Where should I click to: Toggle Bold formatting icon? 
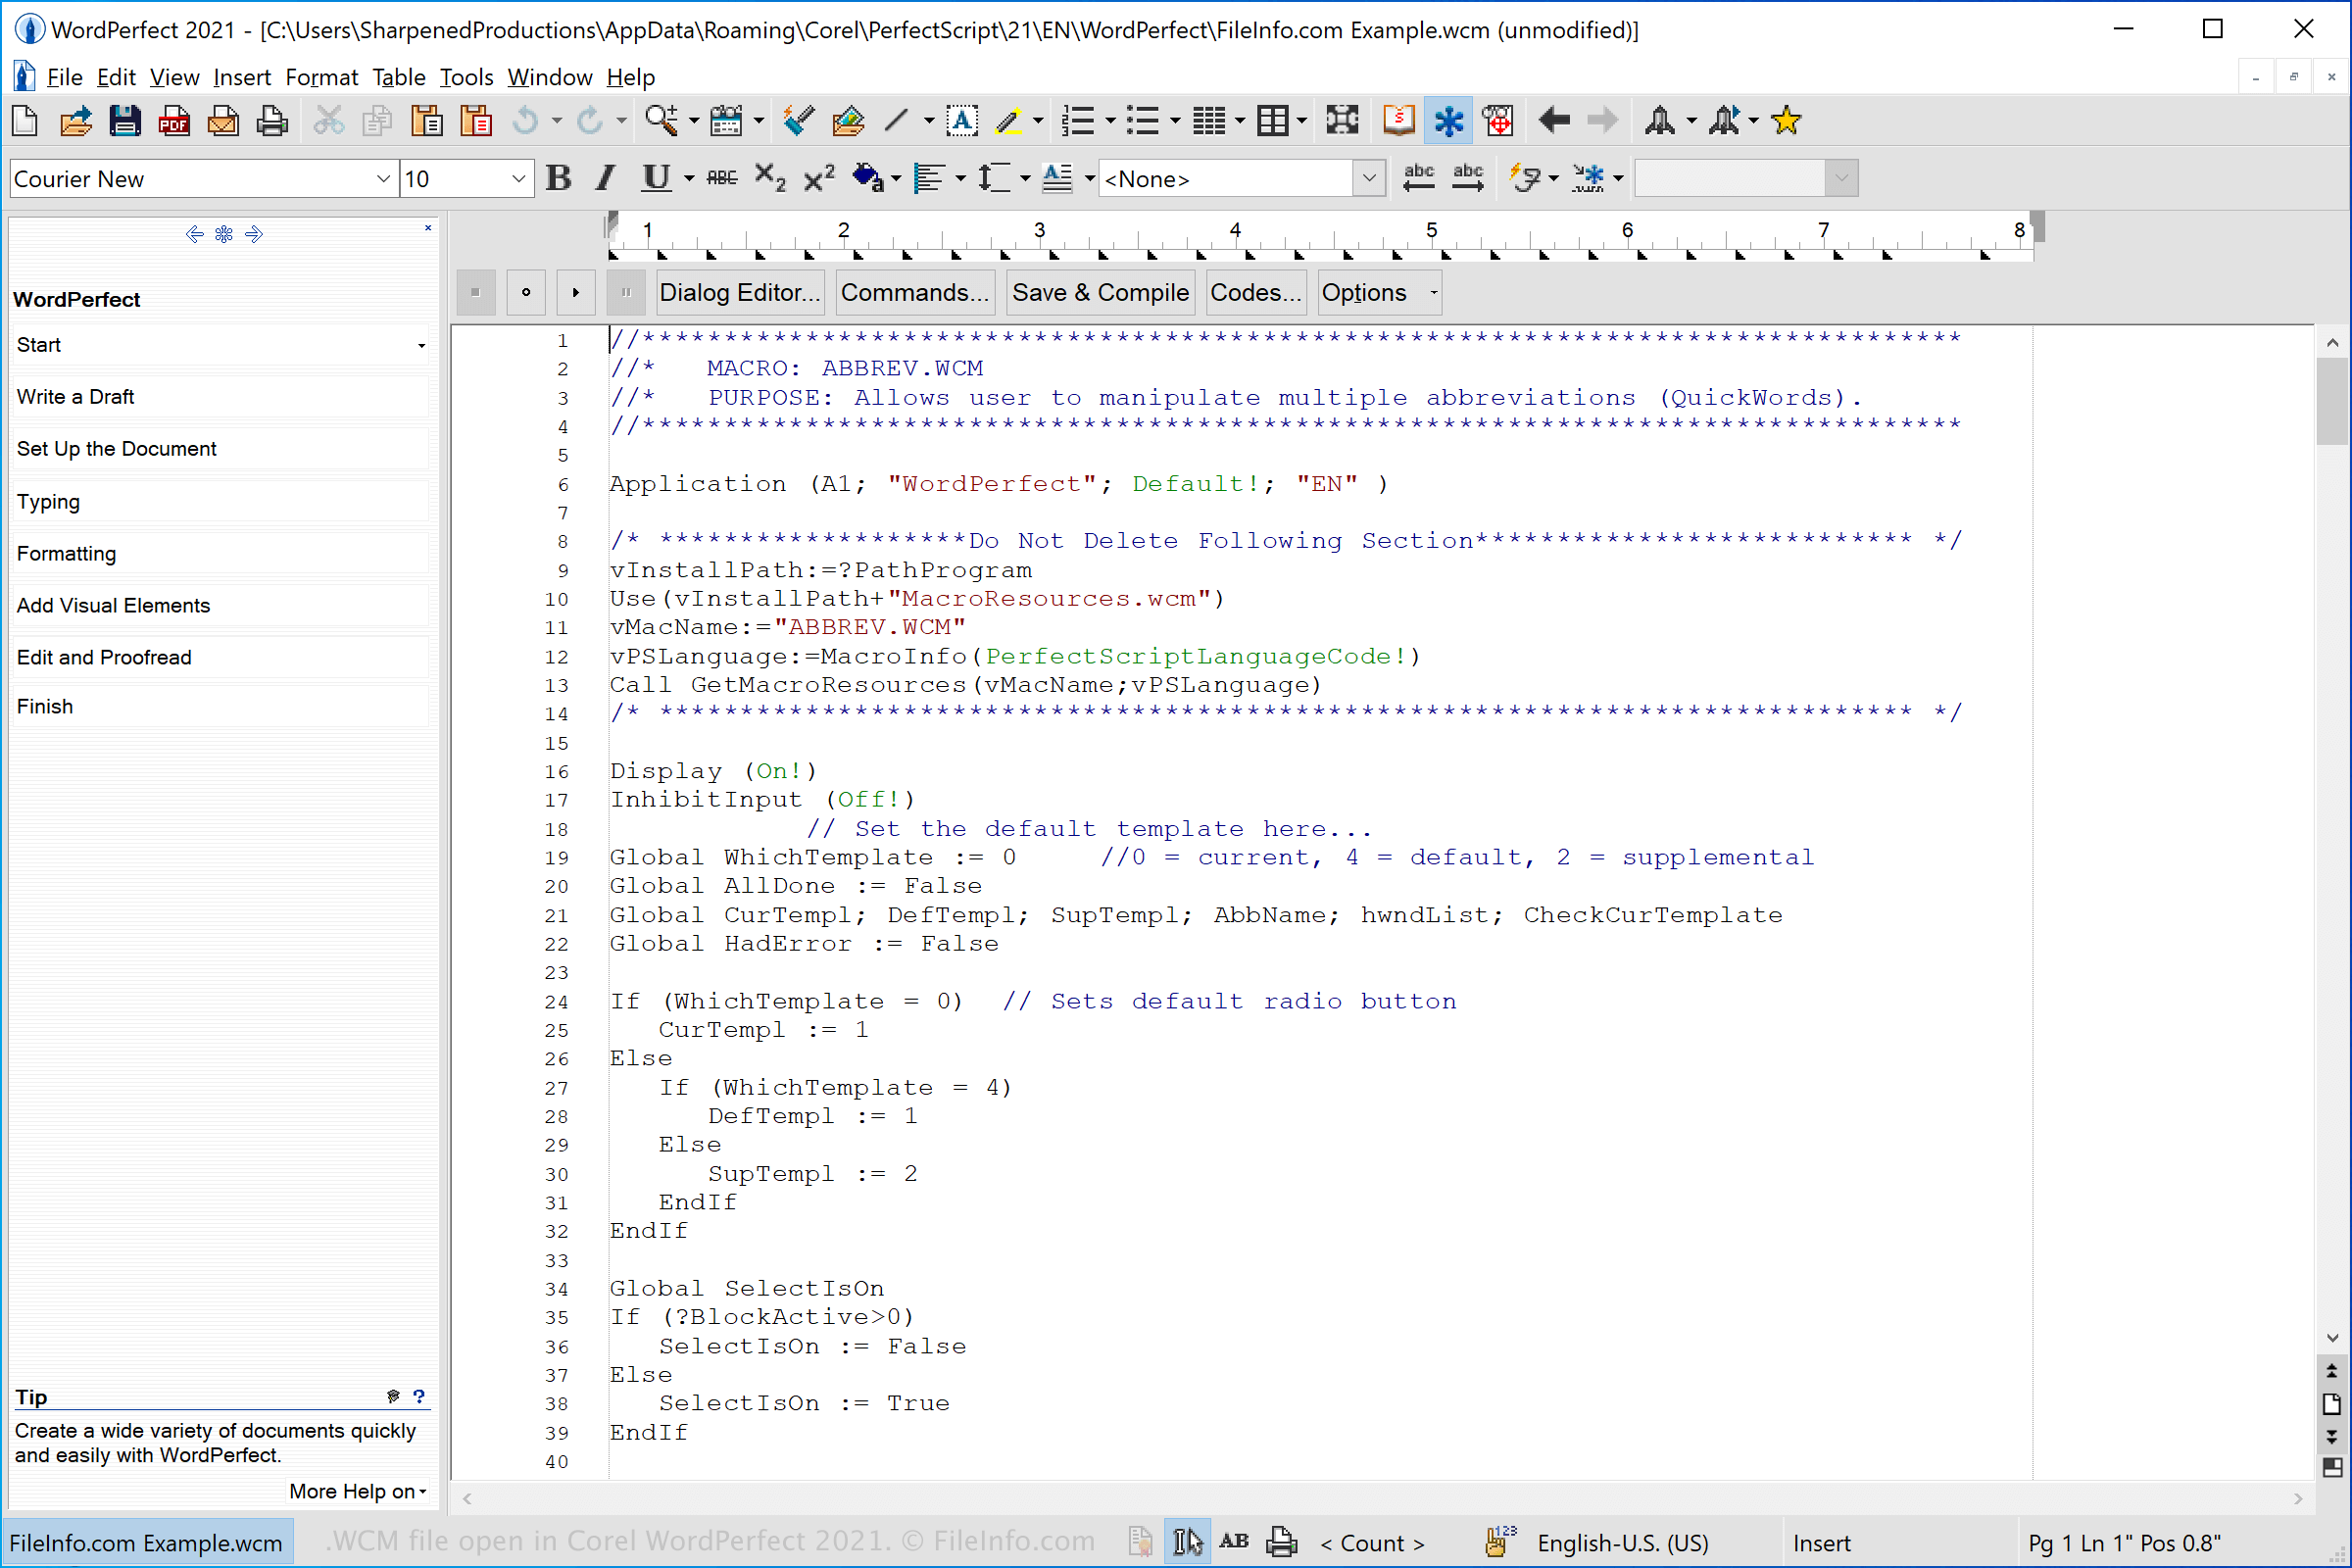(x=560, y=178)
